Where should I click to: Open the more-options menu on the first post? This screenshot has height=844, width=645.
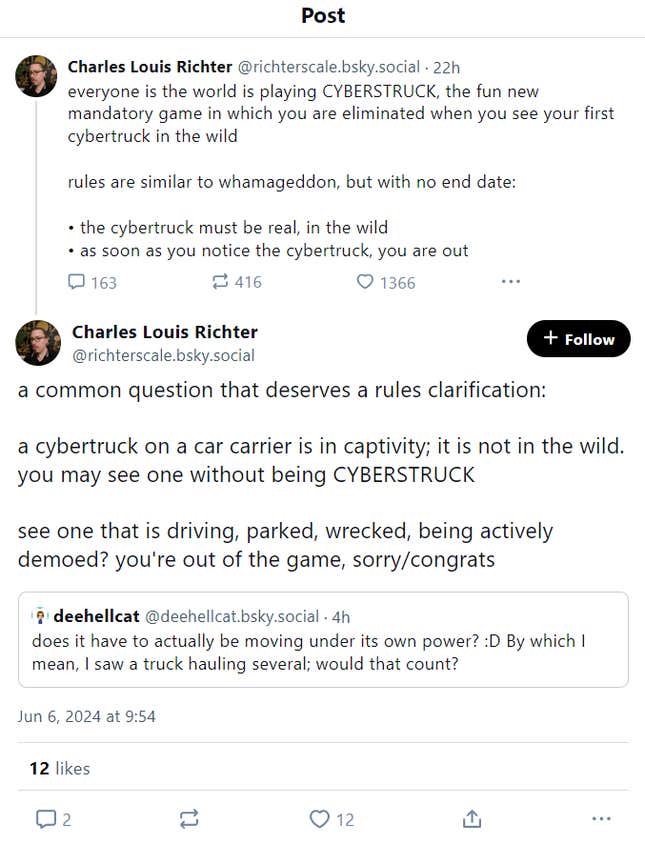(x=510, y=282)
